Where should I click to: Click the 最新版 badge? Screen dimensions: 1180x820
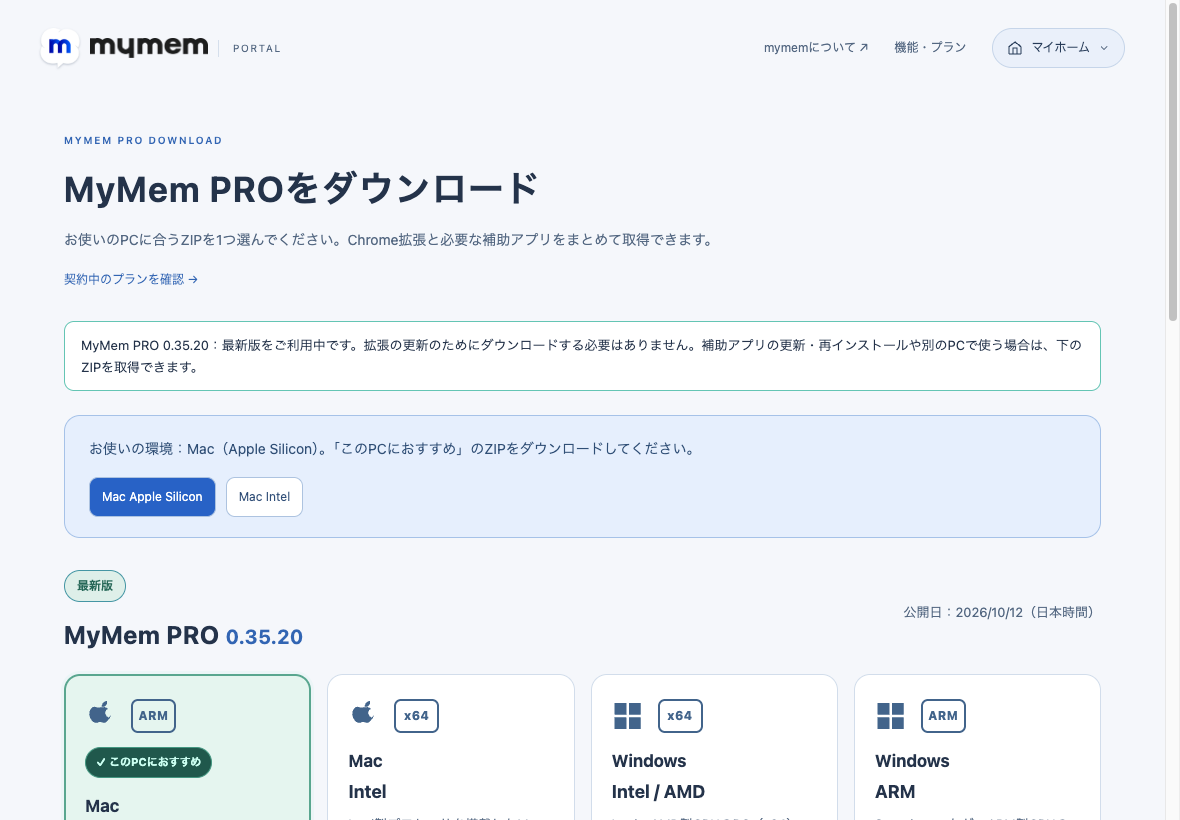[x=95, y=586]
